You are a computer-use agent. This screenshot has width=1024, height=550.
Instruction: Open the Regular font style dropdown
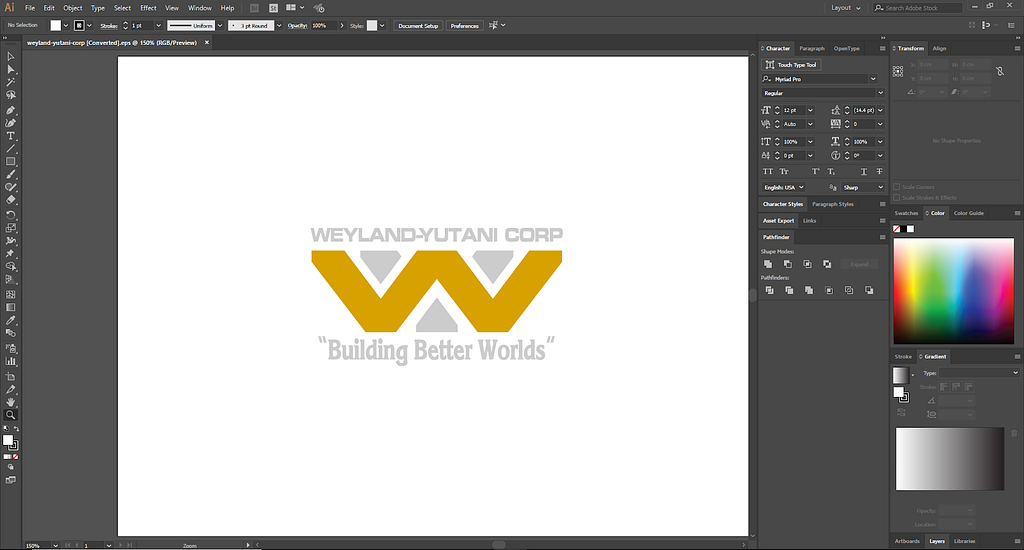pos(880,93)
